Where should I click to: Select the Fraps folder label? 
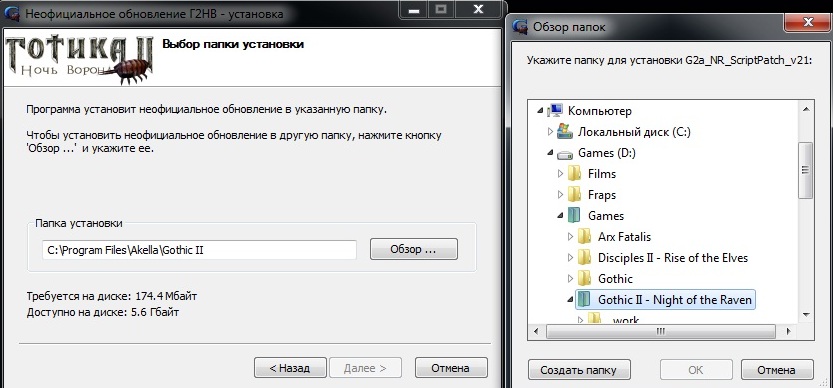pos(602,195)
